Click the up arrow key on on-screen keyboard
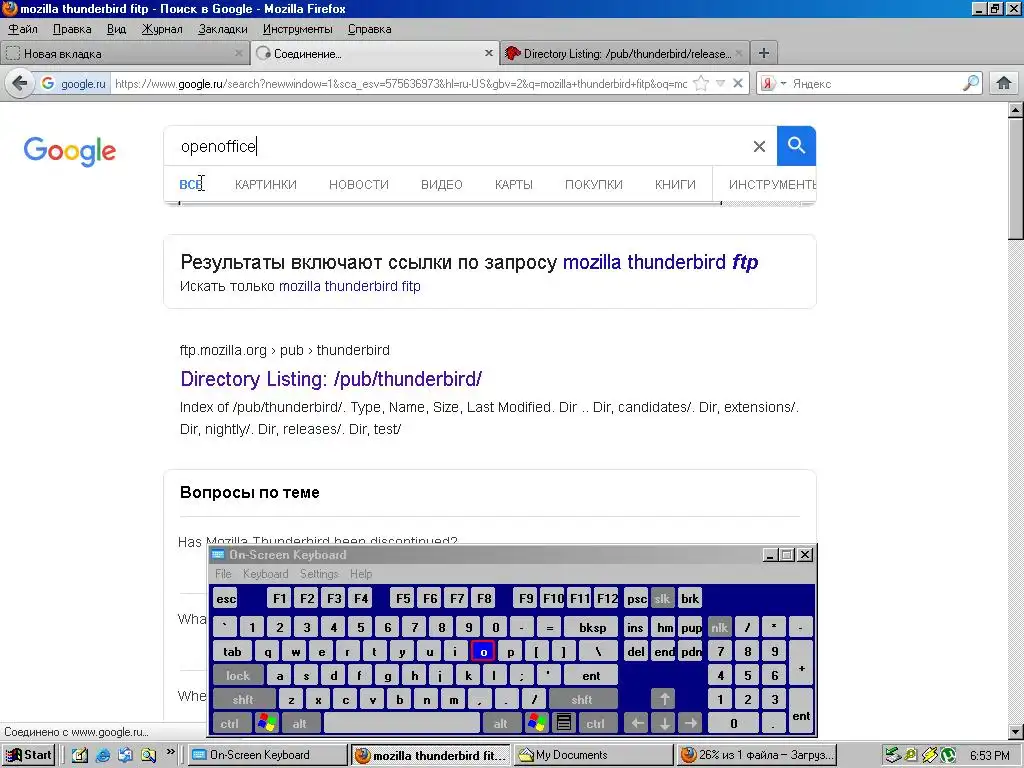This screenshot has width=1024, height=768. (664, 699)
